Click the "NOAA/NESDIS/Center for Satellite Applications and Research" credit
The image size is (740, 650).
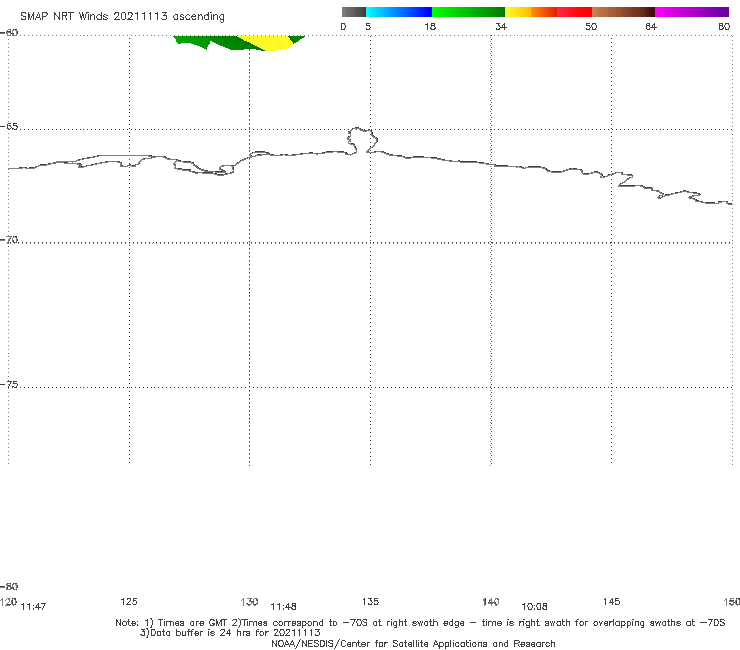[x=413, y=643]
